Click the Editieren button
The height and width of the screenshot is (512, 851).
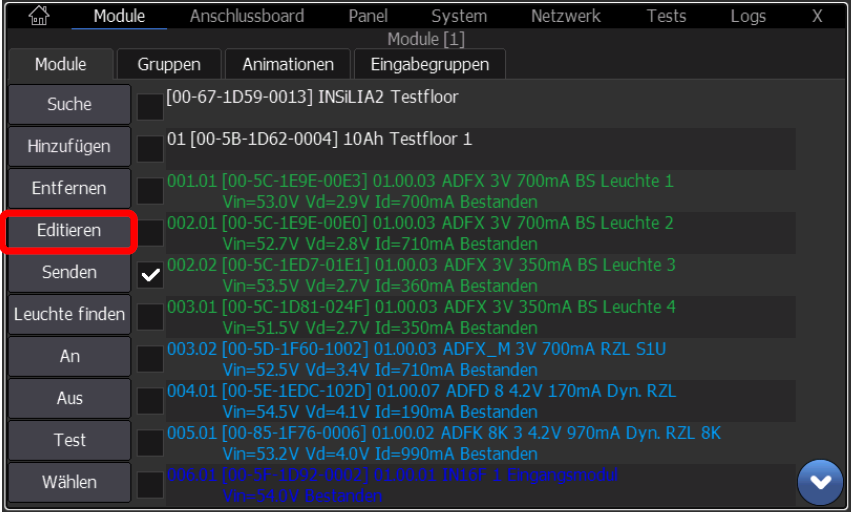click(69, 230)
